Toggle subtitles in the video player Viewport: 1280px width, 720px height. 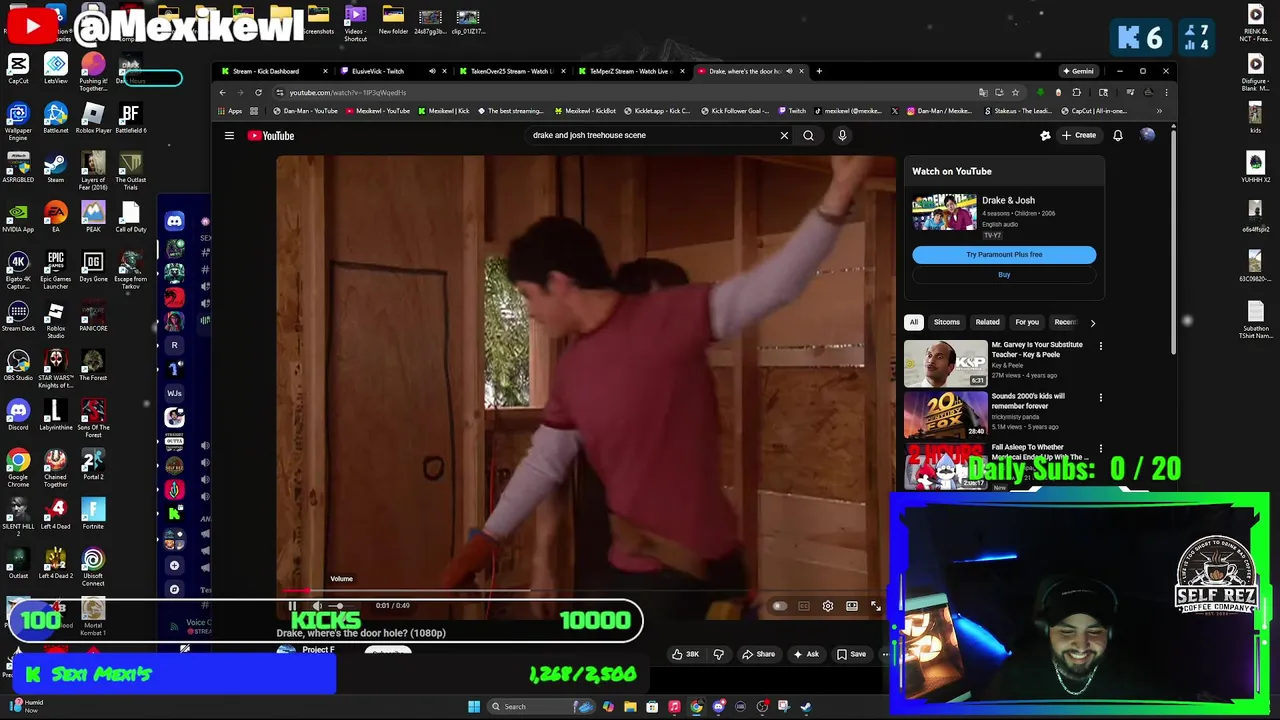point(804,606)
